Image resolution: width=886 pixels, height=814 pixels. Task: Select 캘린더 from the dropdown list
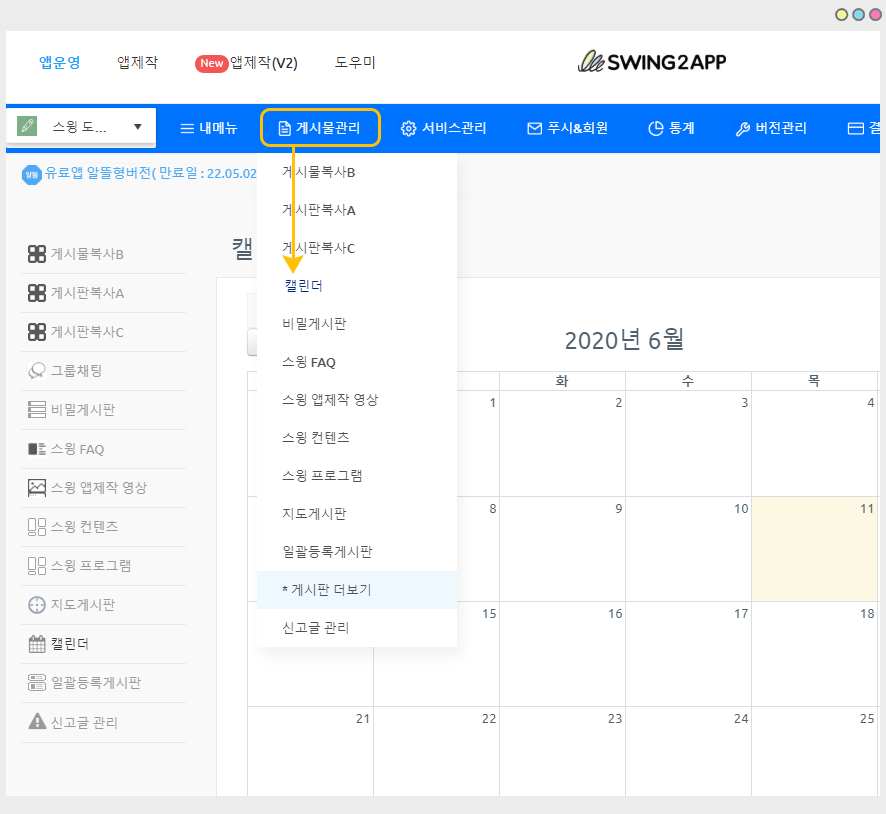tap(303, 286)
